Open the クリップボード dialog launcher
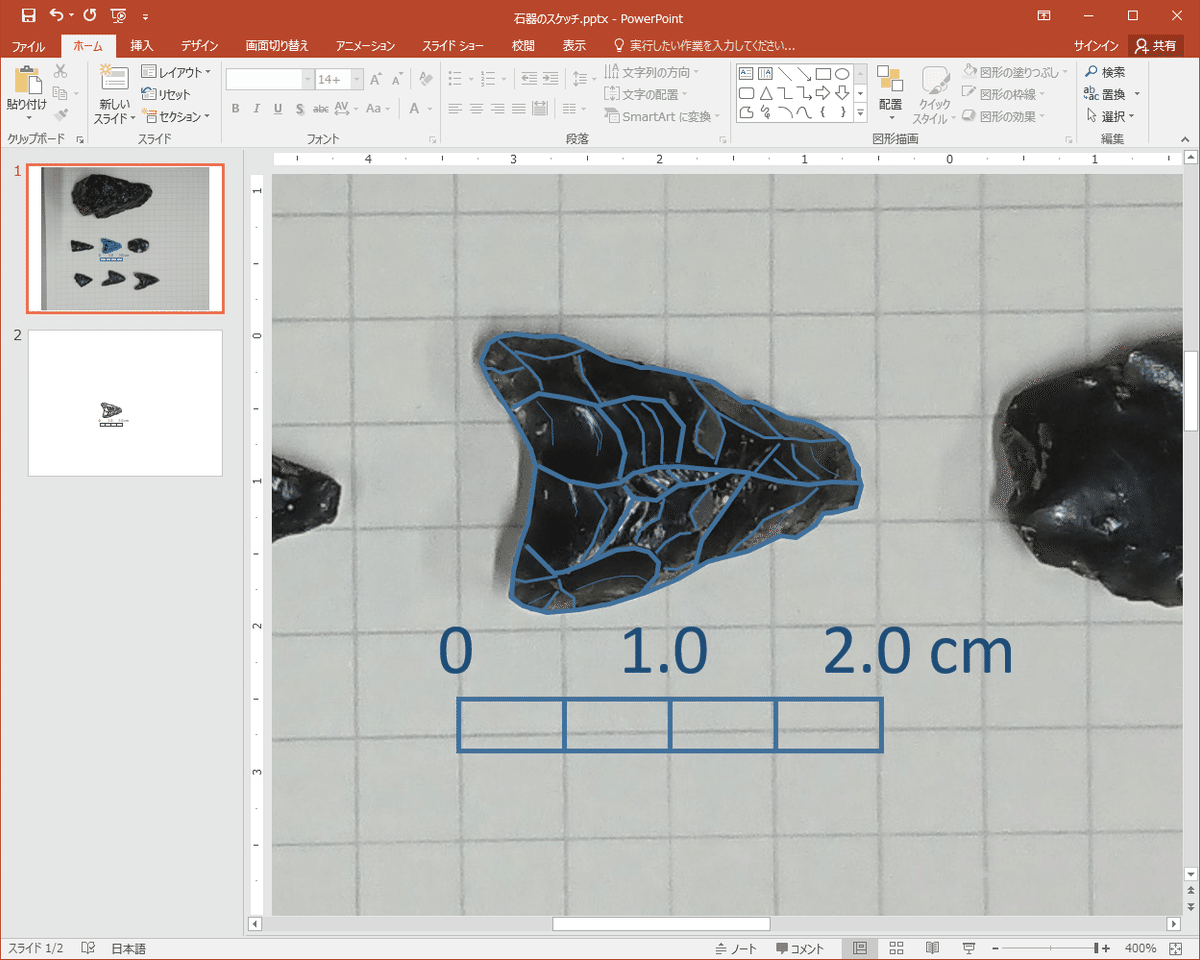The height and width of the screenshot is (960, 1200). pyautogui.click(x=80, y=140)
